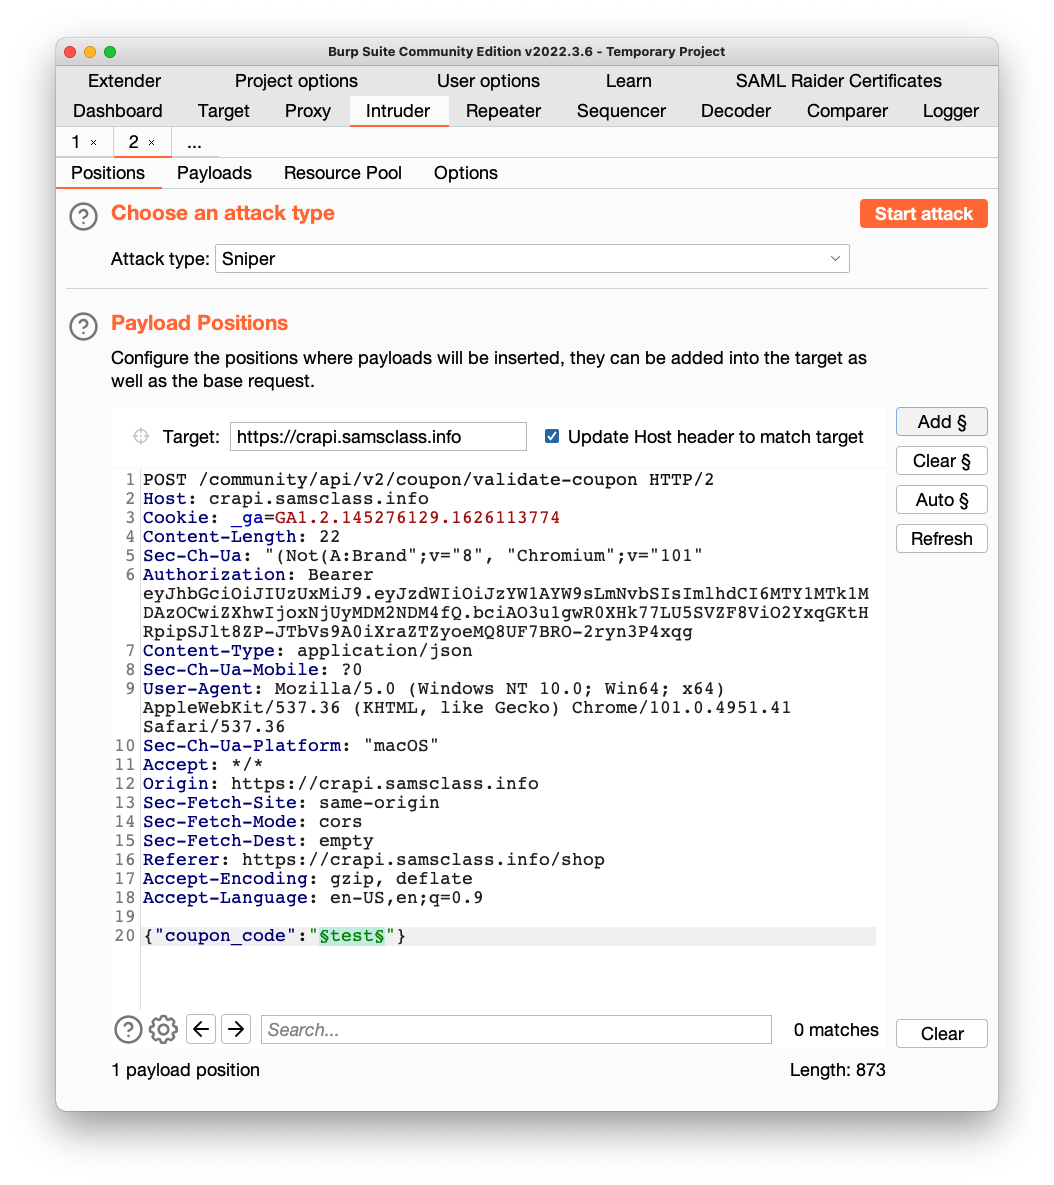Select the Positions sub-tab
This screenshot has width=1054, height=1185.
[108, 173]
